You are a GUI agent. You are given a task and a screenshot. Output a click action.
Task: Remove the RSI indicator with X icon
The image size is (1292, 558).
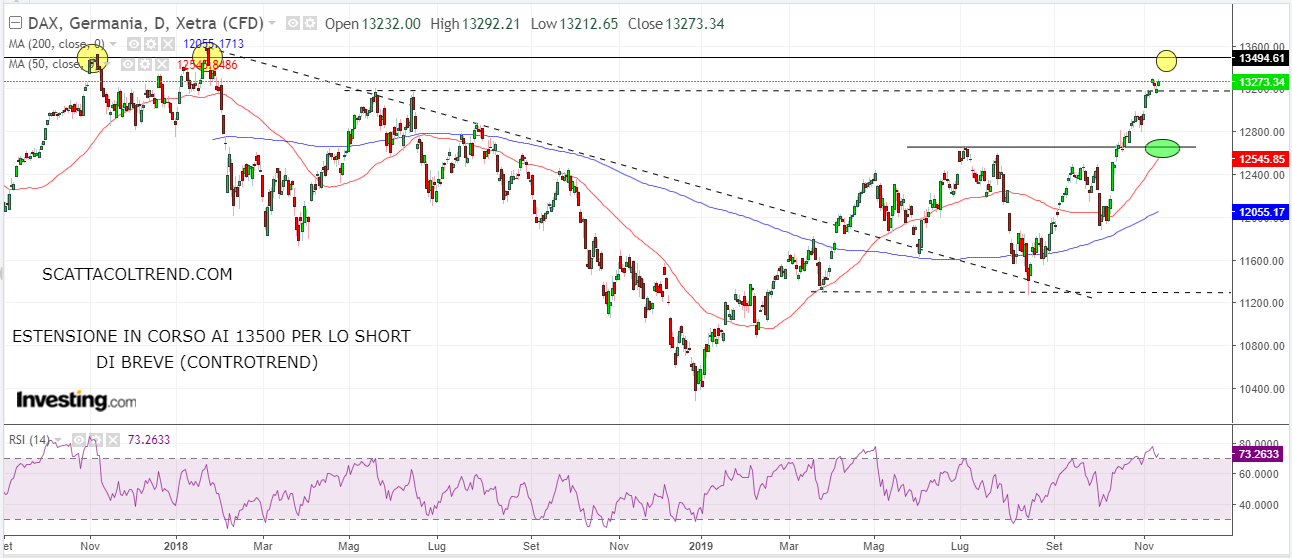pos(113,440)
